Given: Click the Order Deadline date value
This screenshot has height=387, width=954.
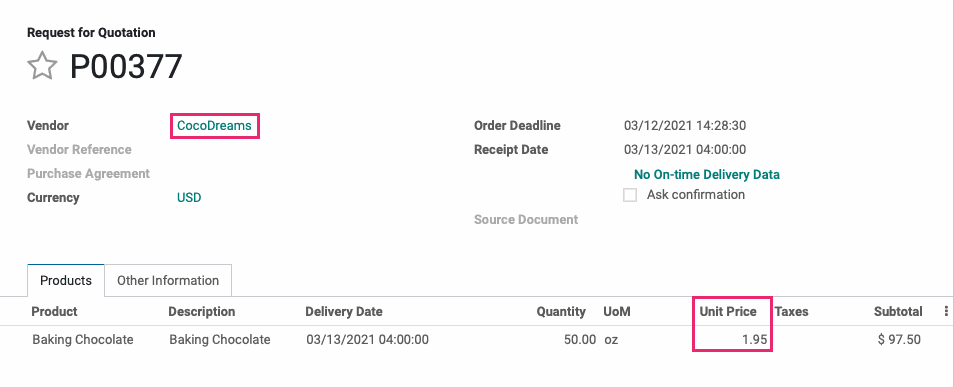Looking at the screenshot, I should 685,126.
